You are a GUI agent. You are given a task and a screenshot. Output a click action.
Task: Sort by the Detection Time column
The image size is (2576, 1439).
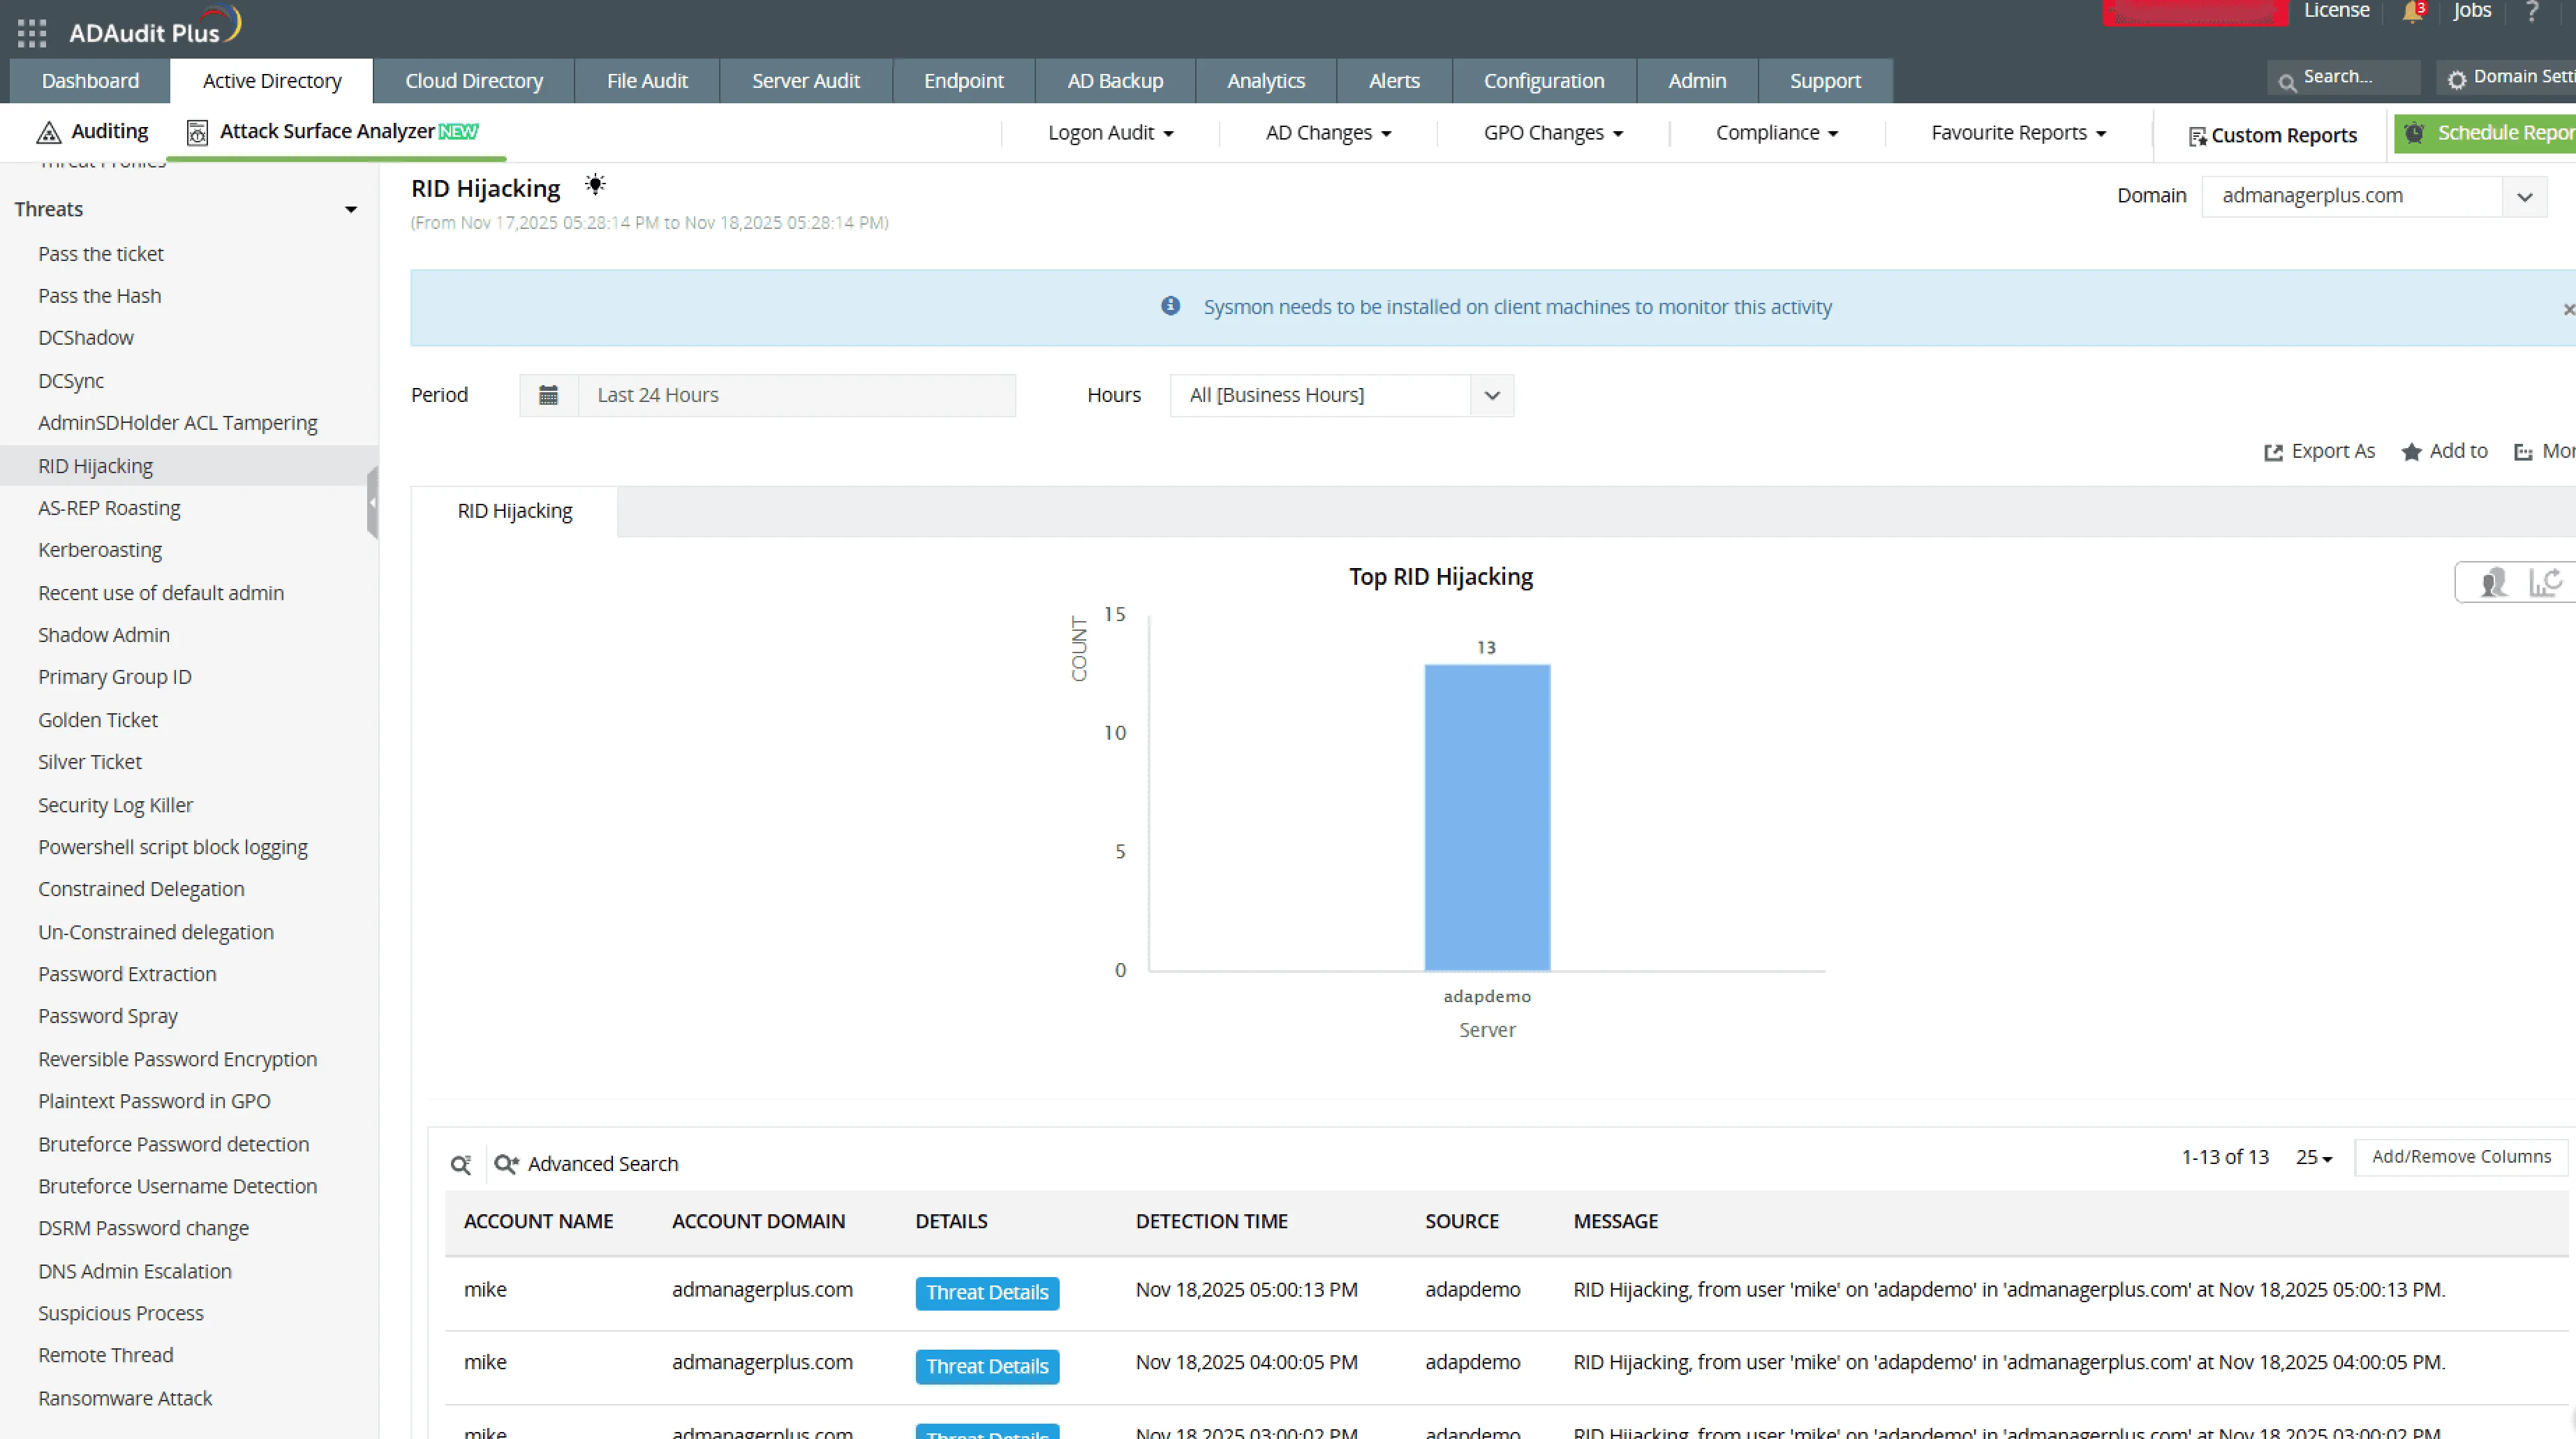(1211, 1222)
